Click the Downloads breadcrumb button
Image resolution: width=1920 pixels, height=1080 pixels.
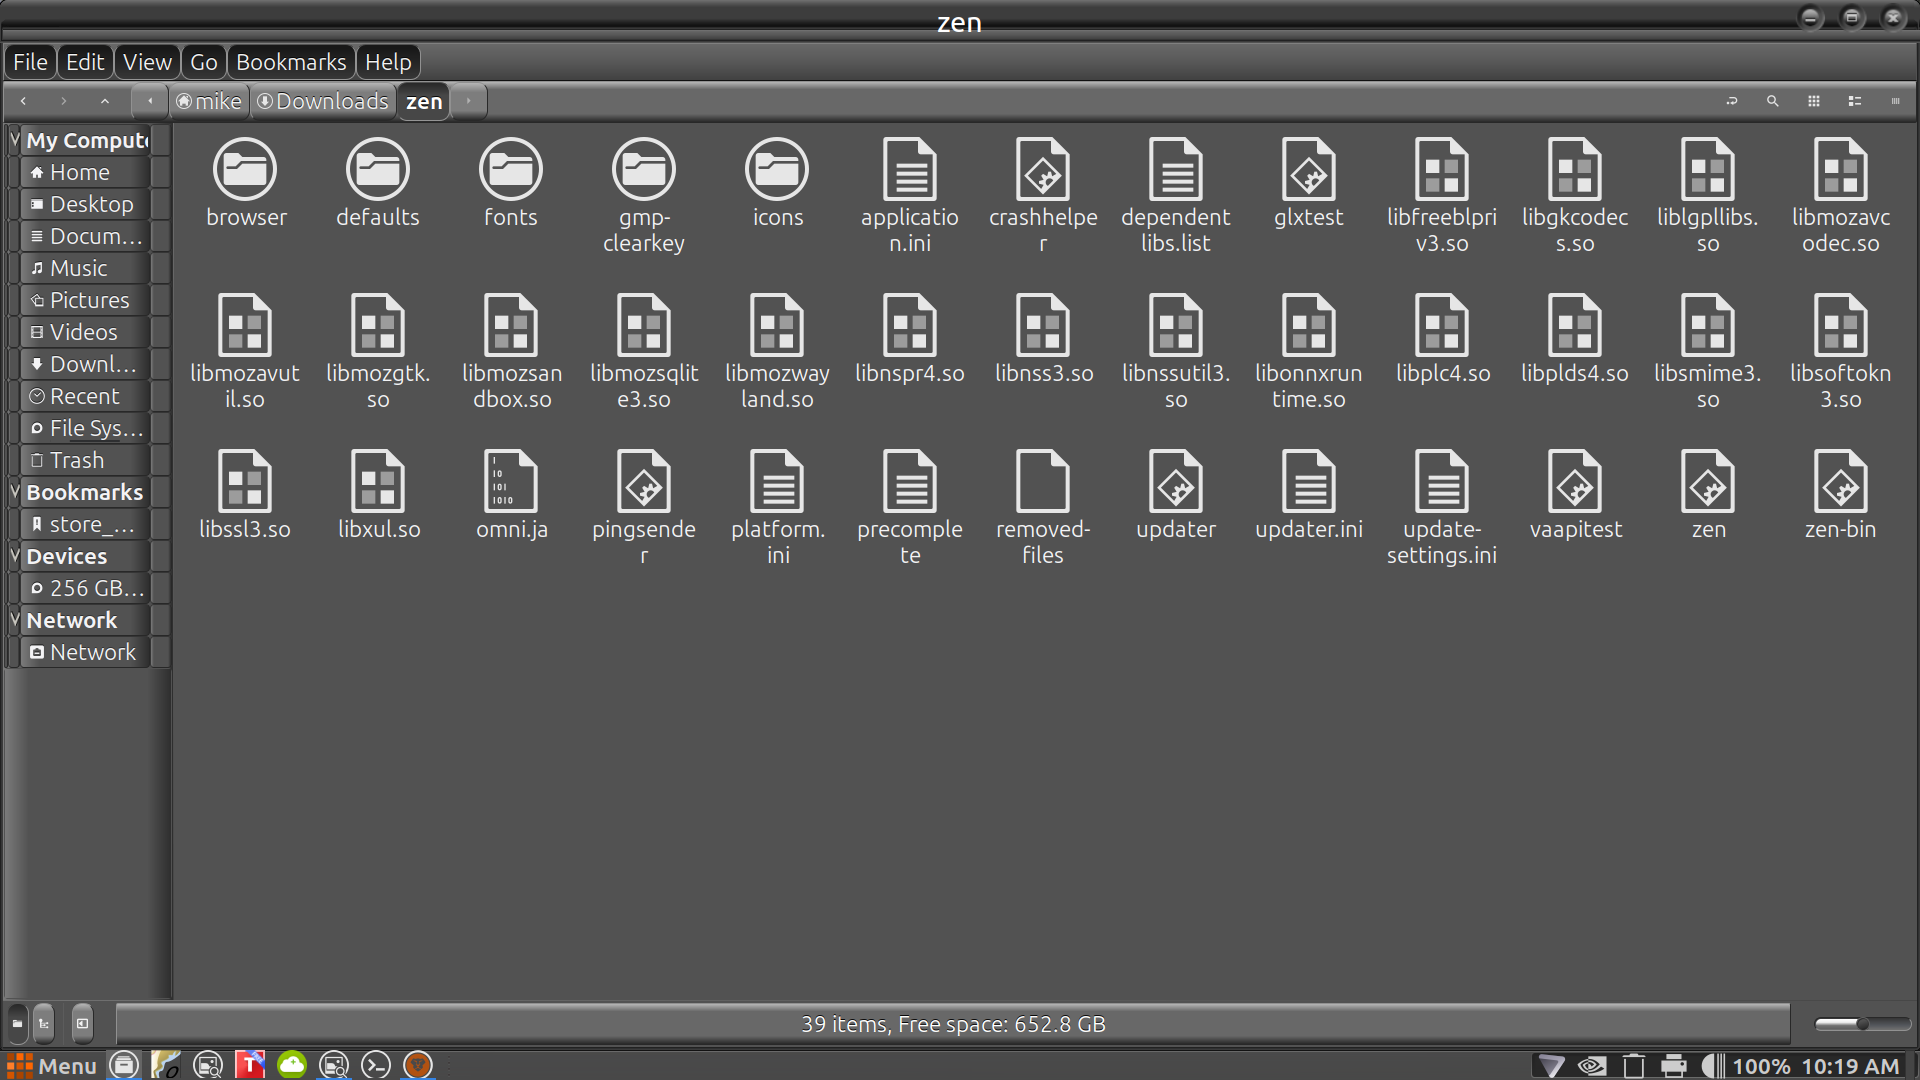(x=322, y=101)
